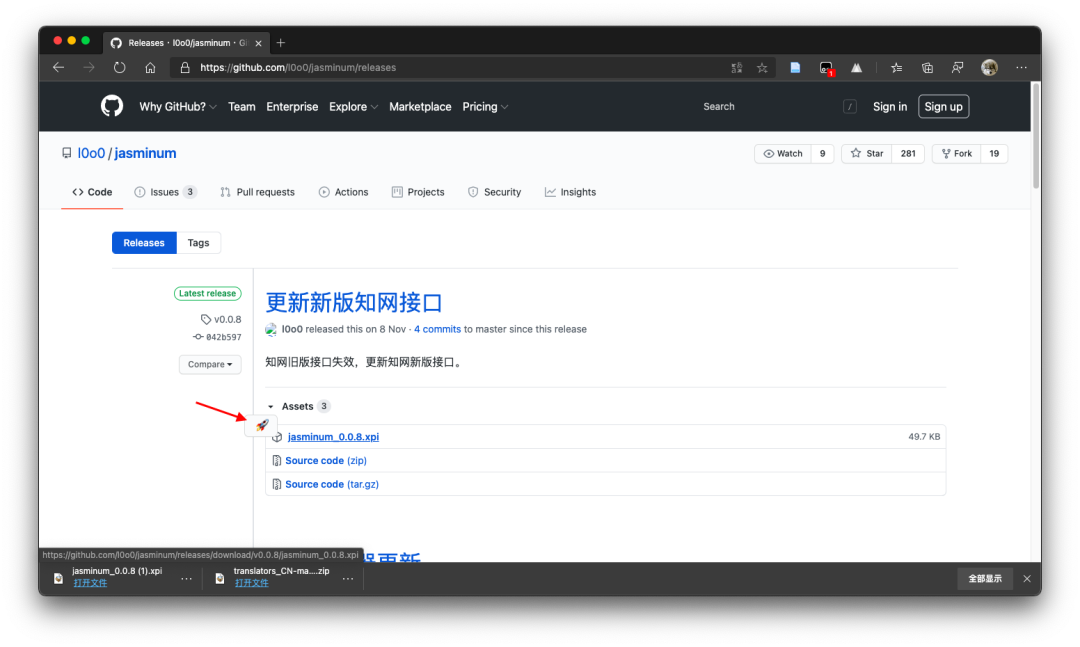
Task: Go back with the browser back arrow
Action: [x=59, y=68]
